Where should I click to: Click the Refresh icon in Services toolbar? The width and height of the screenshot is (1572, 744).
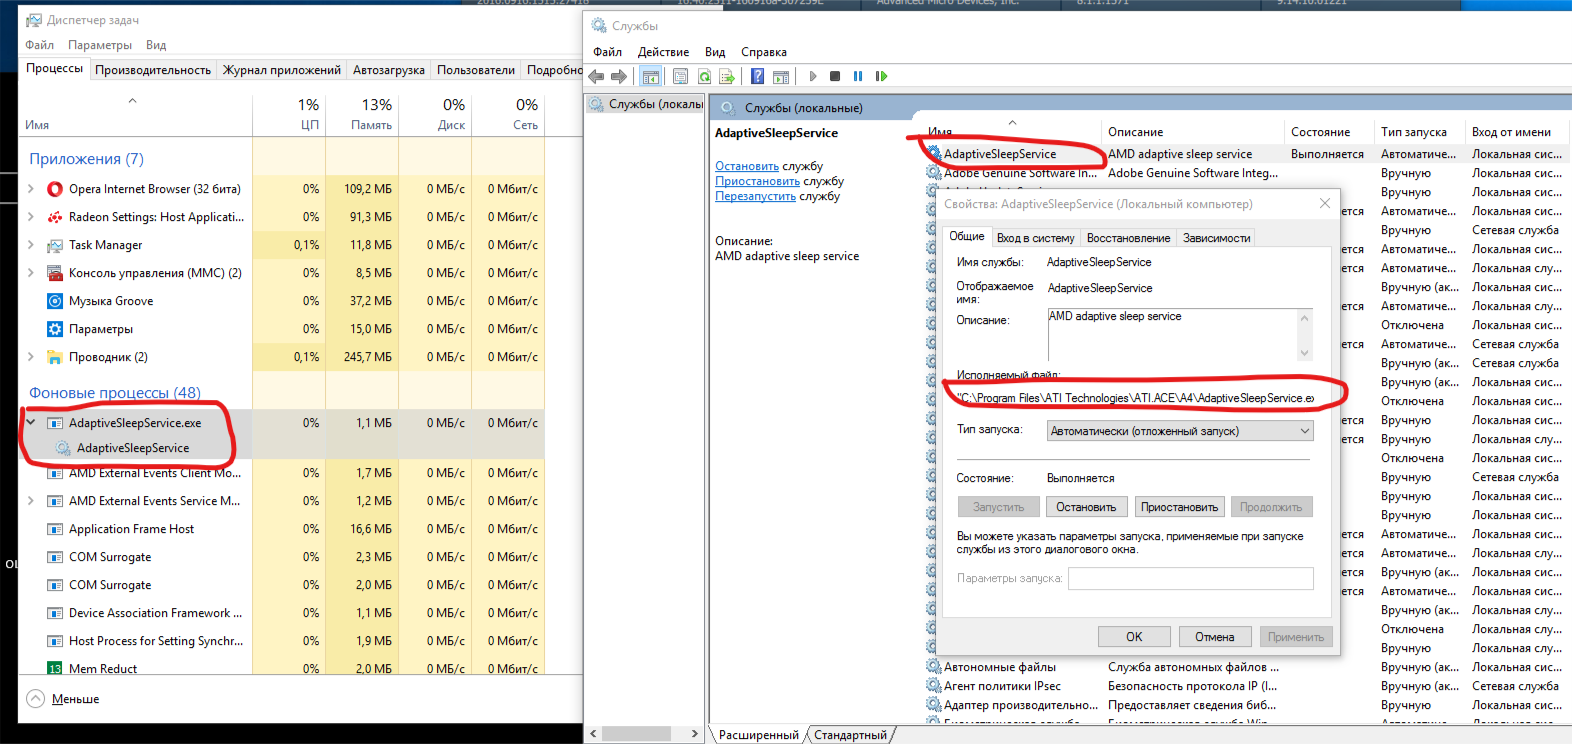(704, 76)
